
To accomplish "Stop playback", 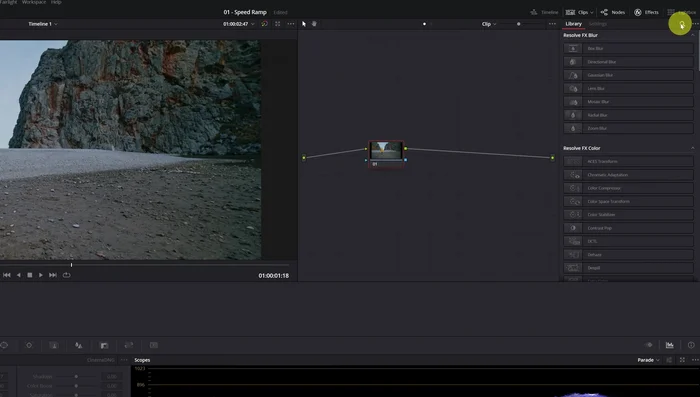I will tap(30, 275).
